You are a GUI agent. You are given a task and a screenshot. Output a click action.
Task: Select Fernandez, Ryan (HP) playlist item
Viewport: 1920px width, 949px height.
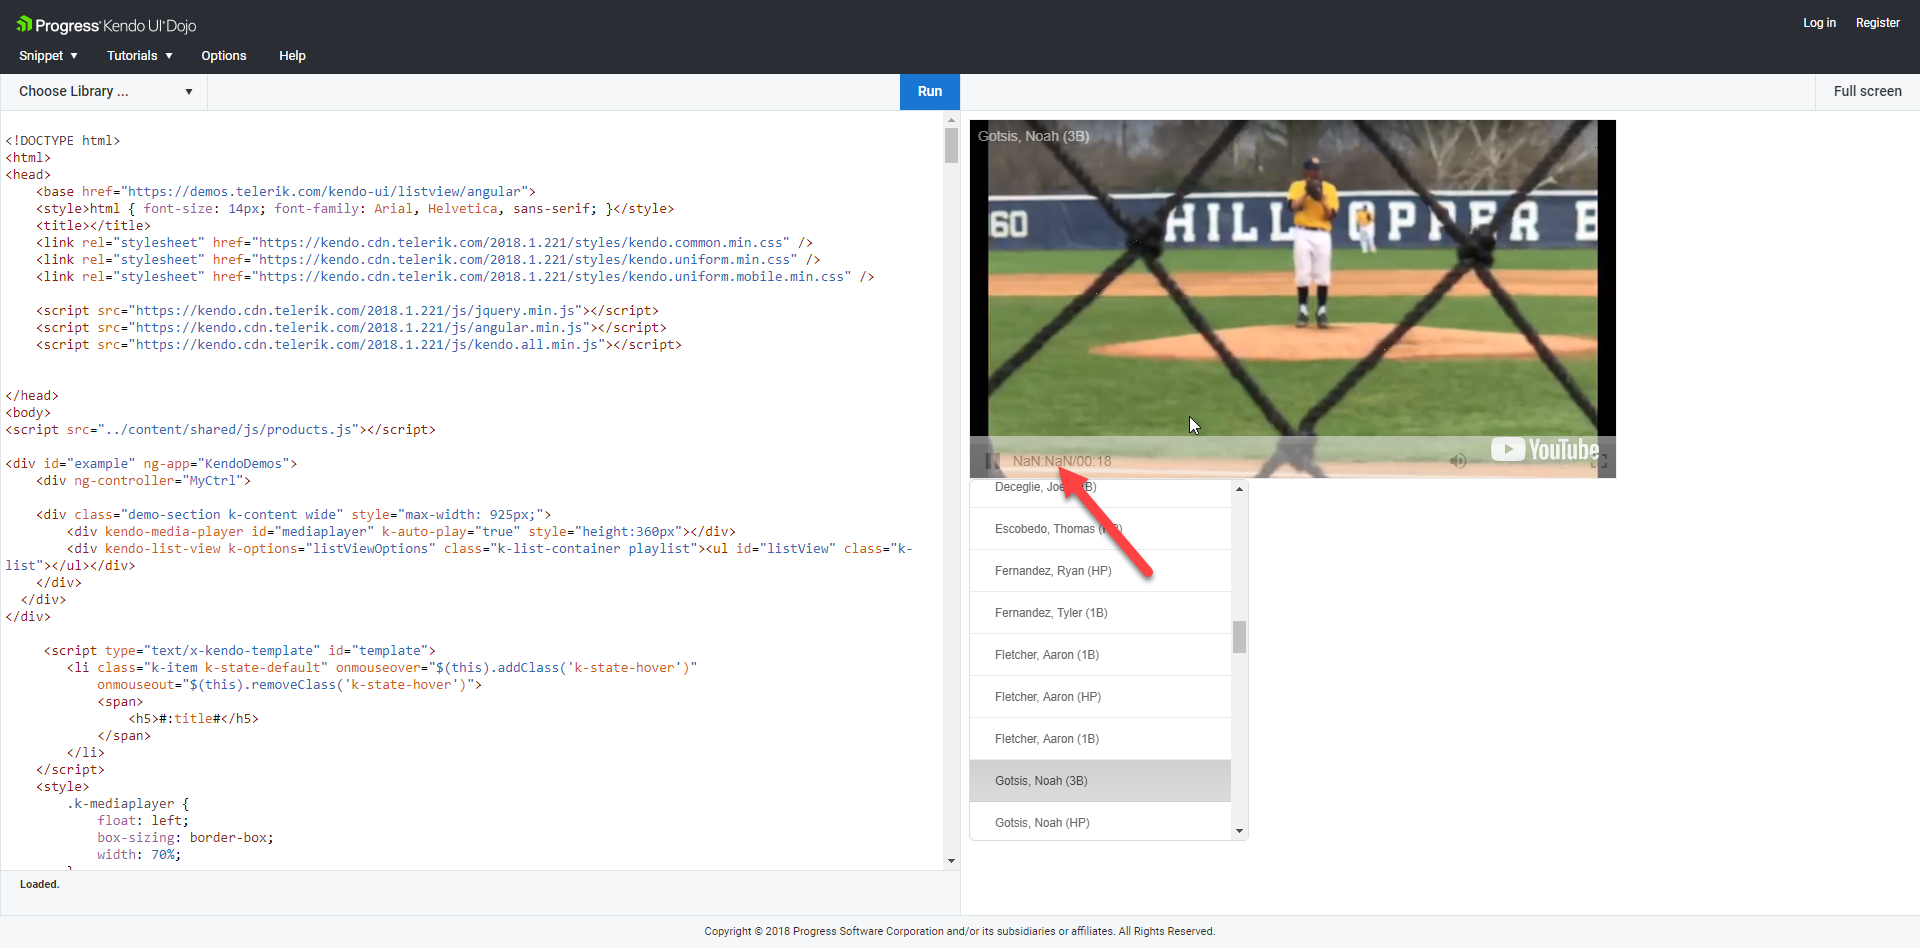coord(1100,571)
